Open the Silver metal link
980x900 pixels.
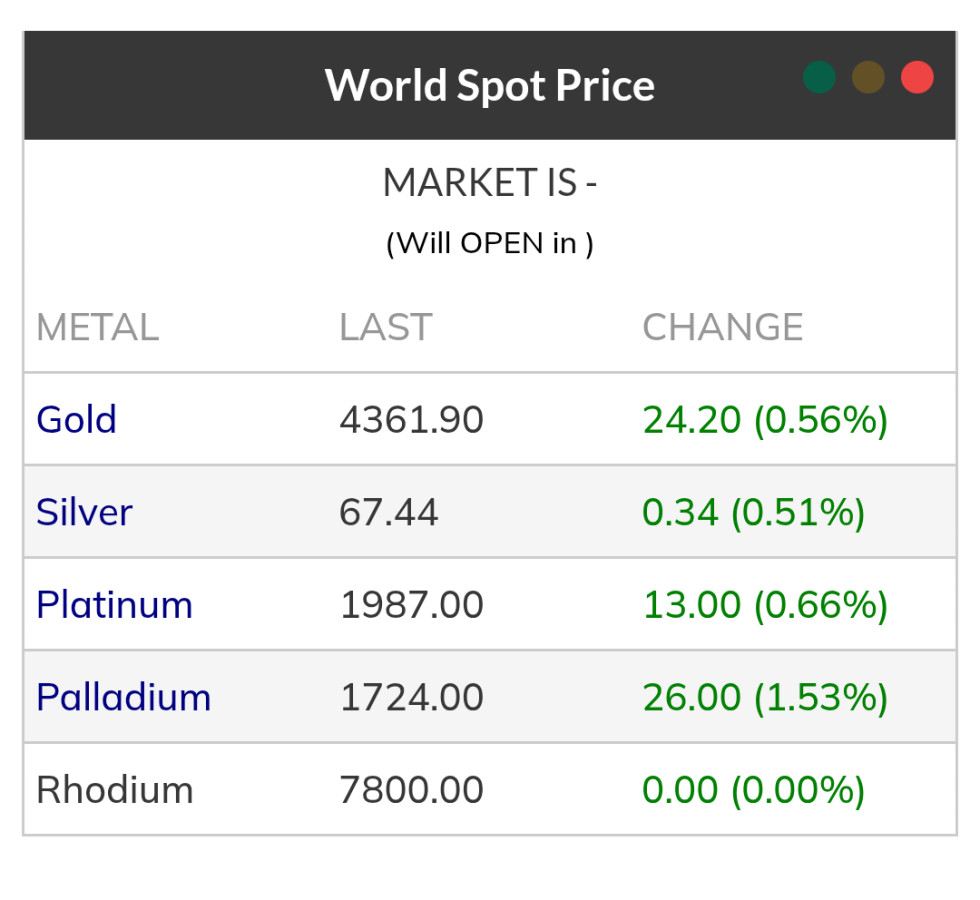84,513
